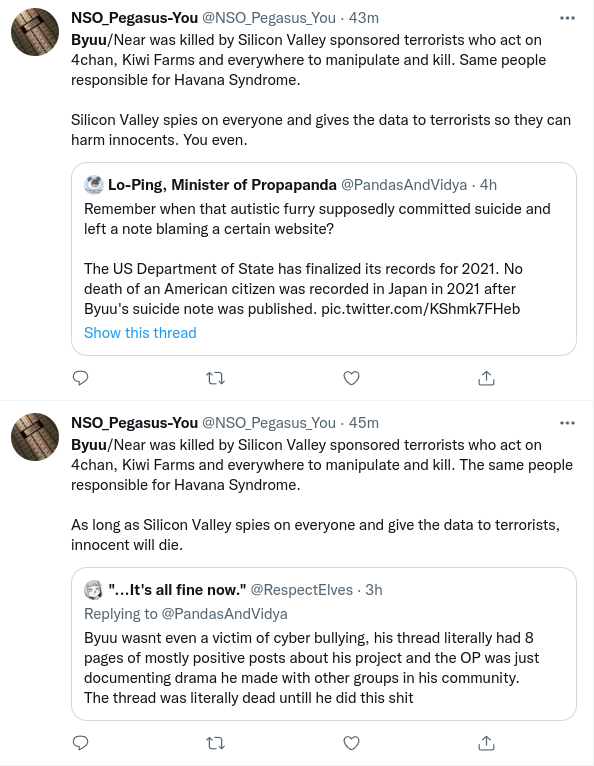Like the 45m tweet
Screen dimensions: 594x766
[351, 743]
